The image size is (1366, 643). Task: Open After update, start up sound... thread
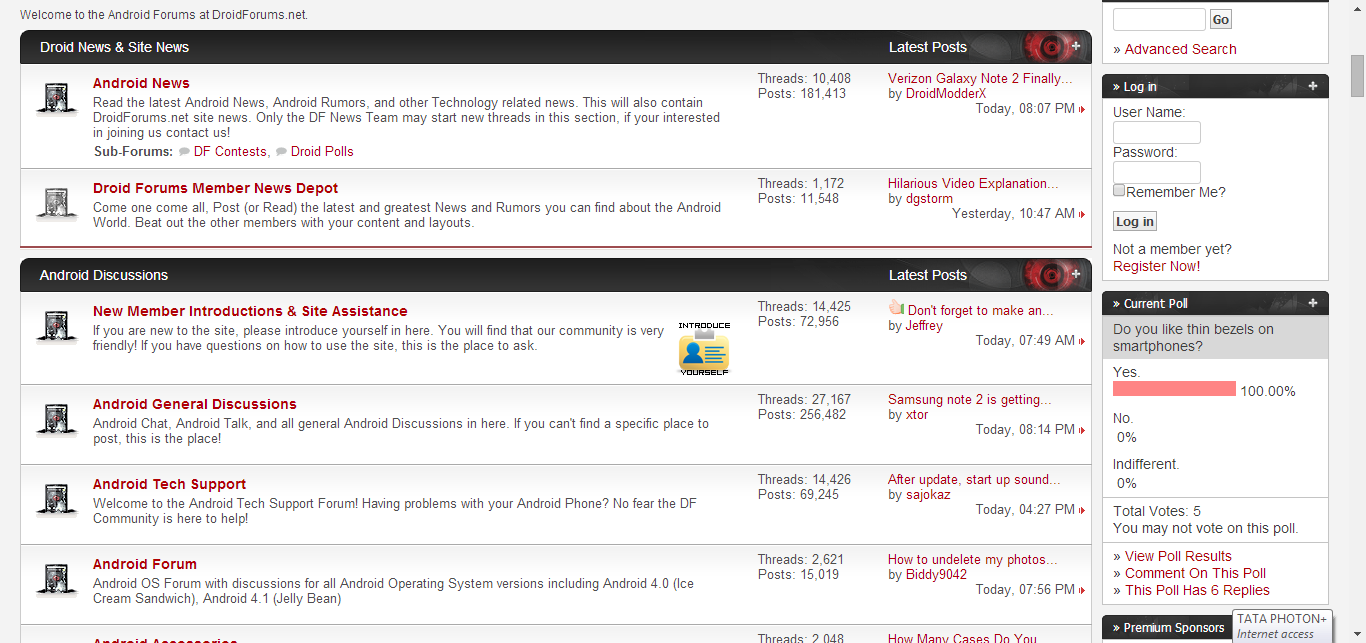973,479
